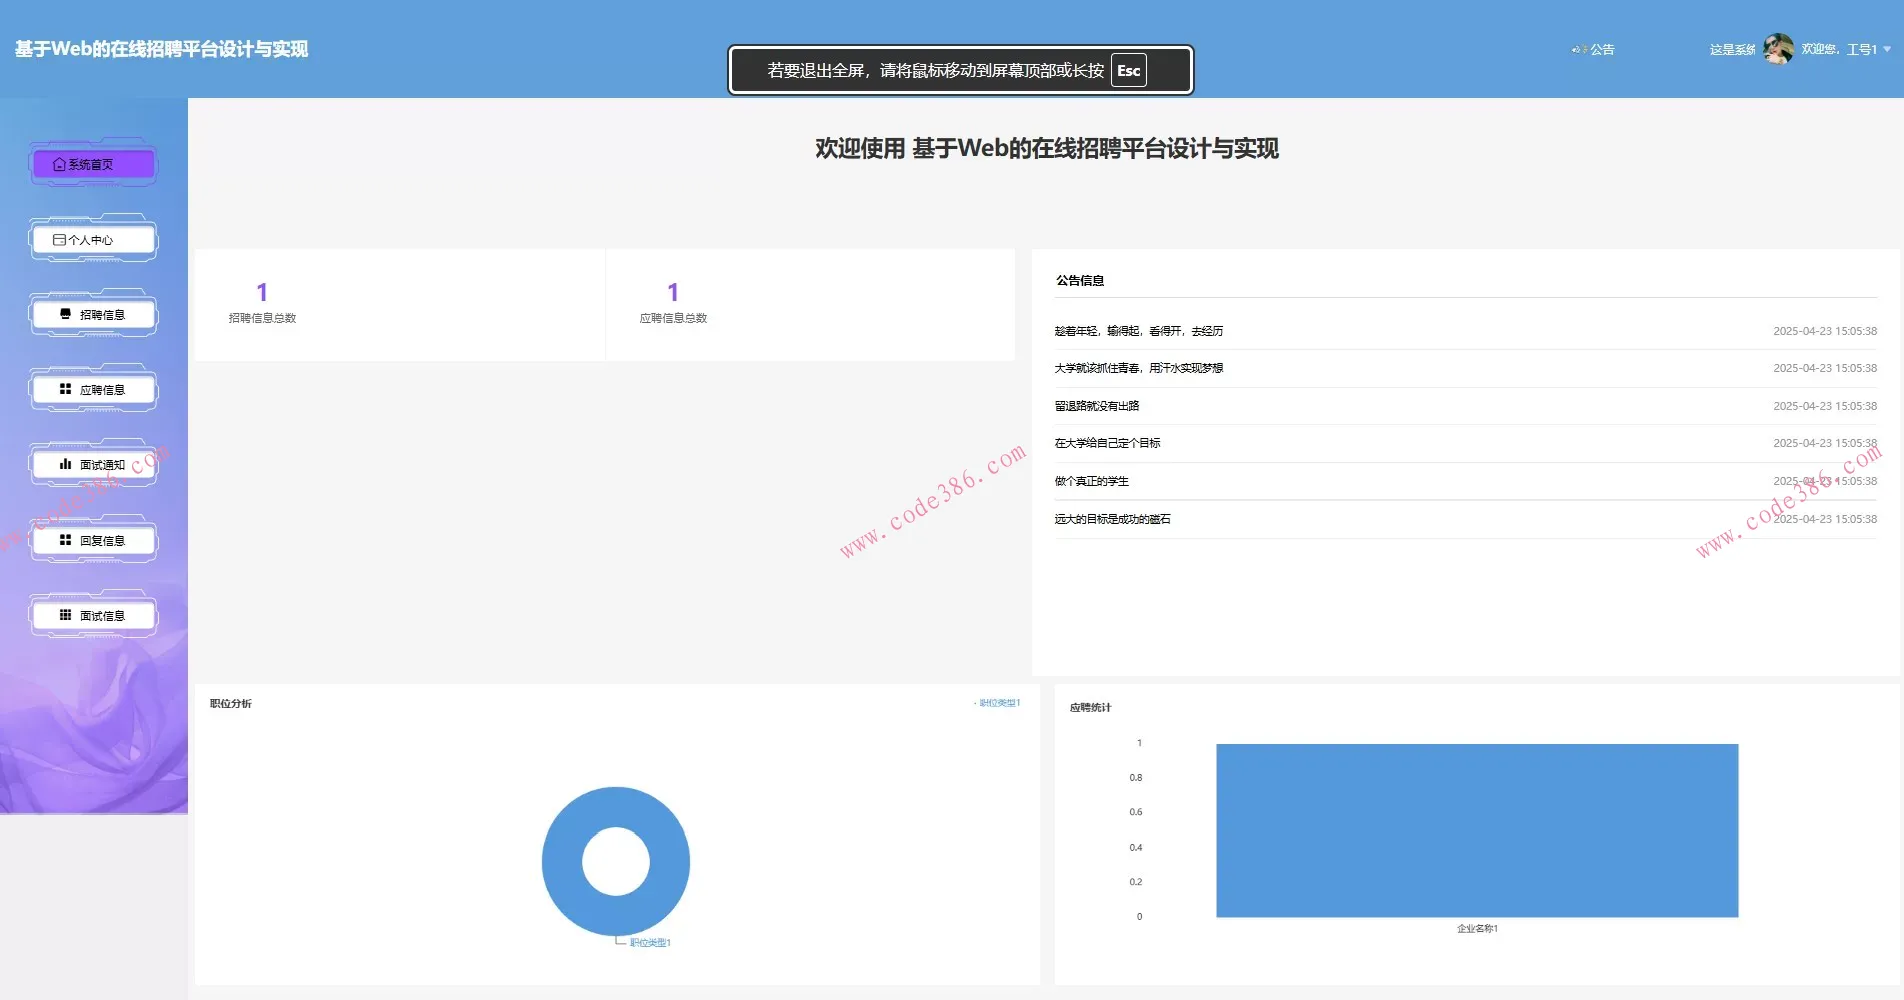This screenshot has width=1904, height=1000.
Task: Open the 应聘信息 sidebar menu
Action: 93,390
